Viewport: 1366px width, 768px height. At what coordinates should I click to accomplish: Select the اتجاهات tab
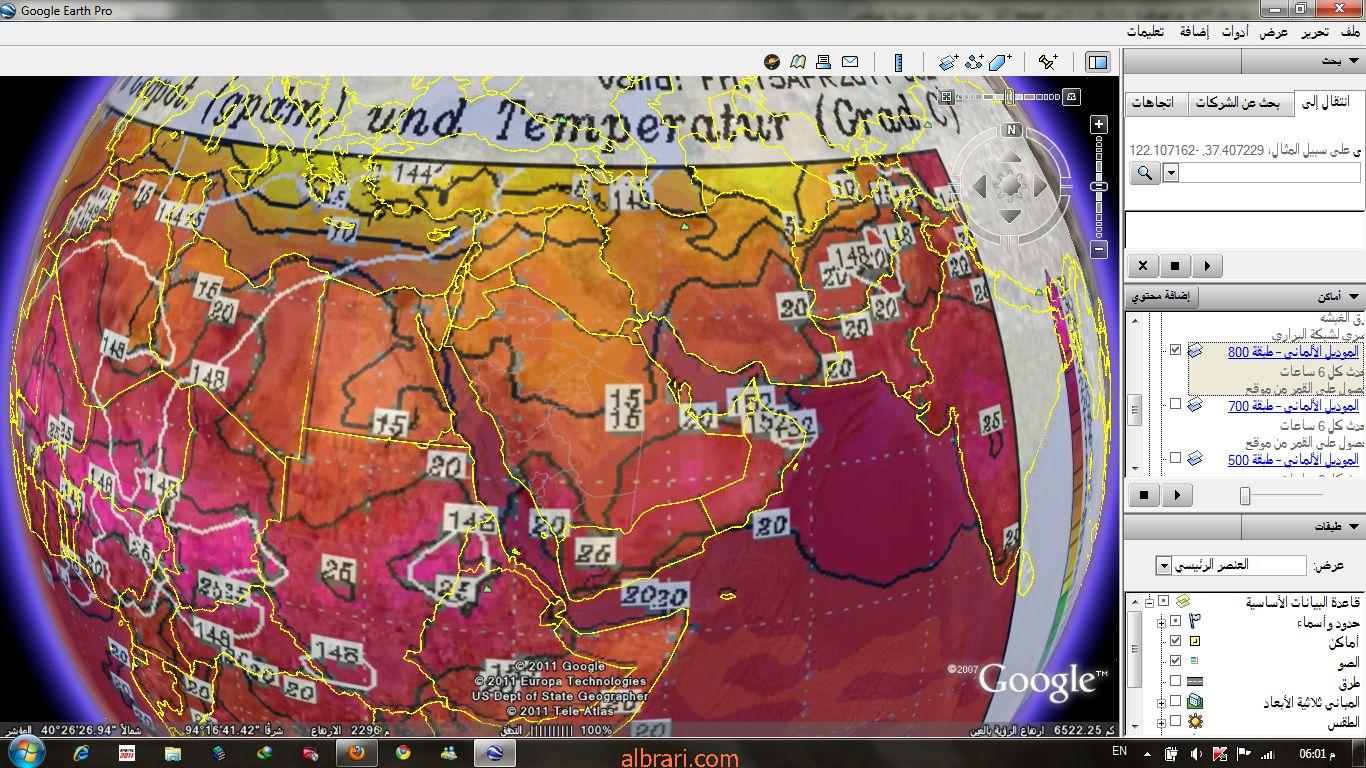tap(1157, 103)
